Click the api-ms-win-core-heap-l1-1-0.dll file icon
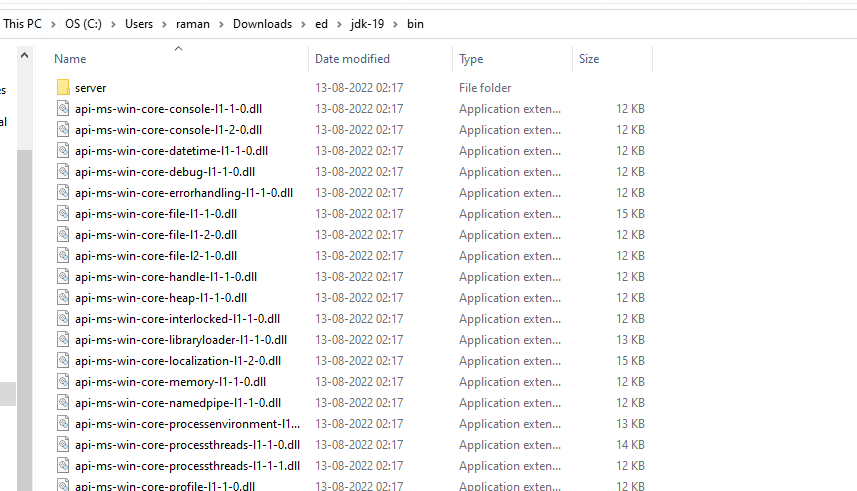 pyautogui.click(x=63, y=297)
